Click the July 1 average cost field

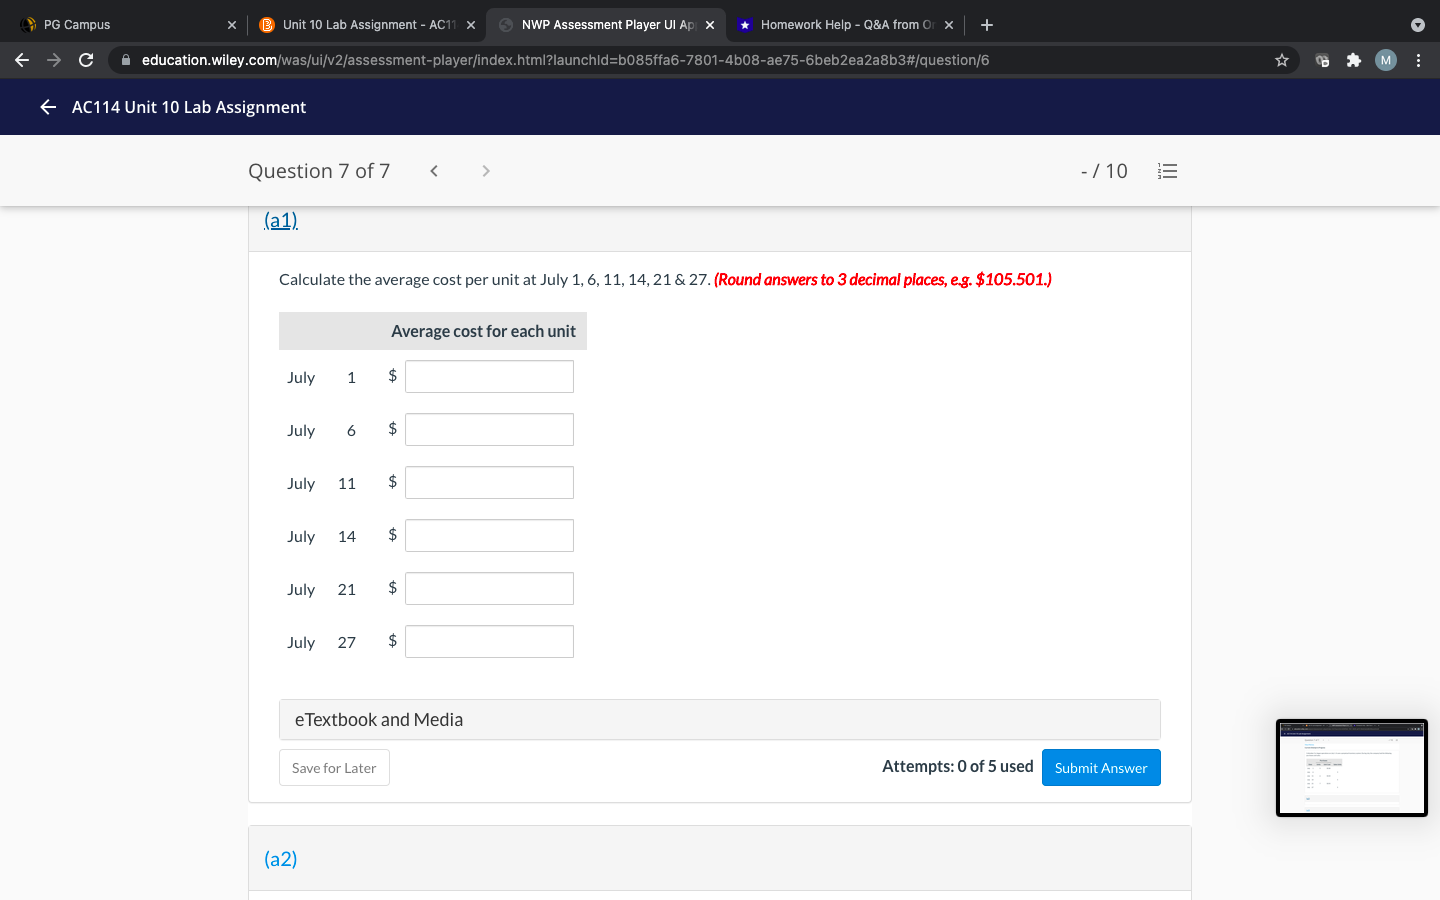(489, 377)
